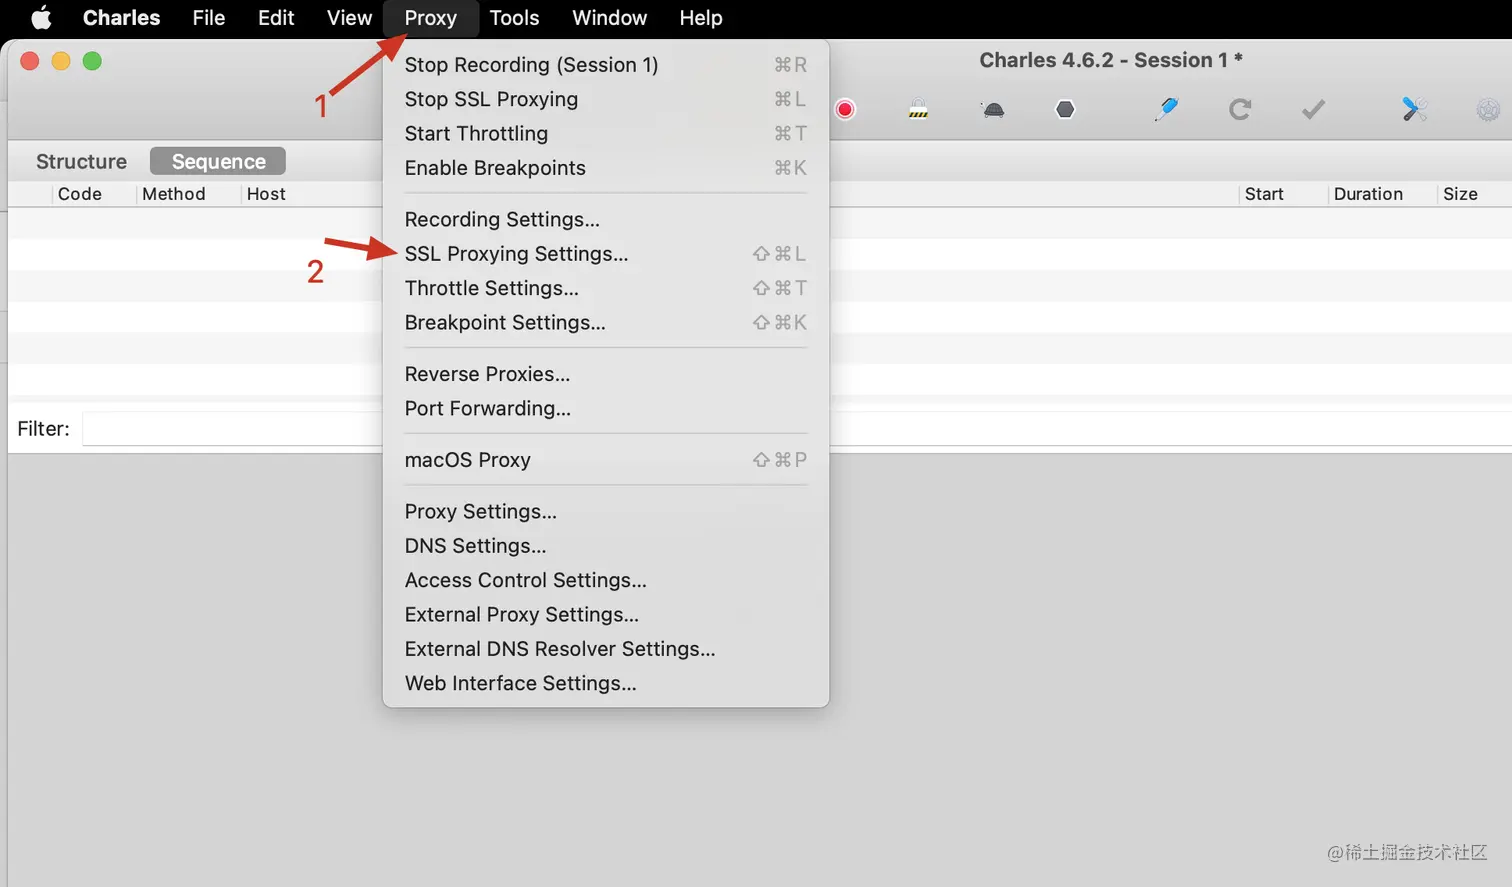Select Stop Recording (Session 1)
This screenshot has height=887, width=1512.
pyautogui.click(x=605, y=65)
